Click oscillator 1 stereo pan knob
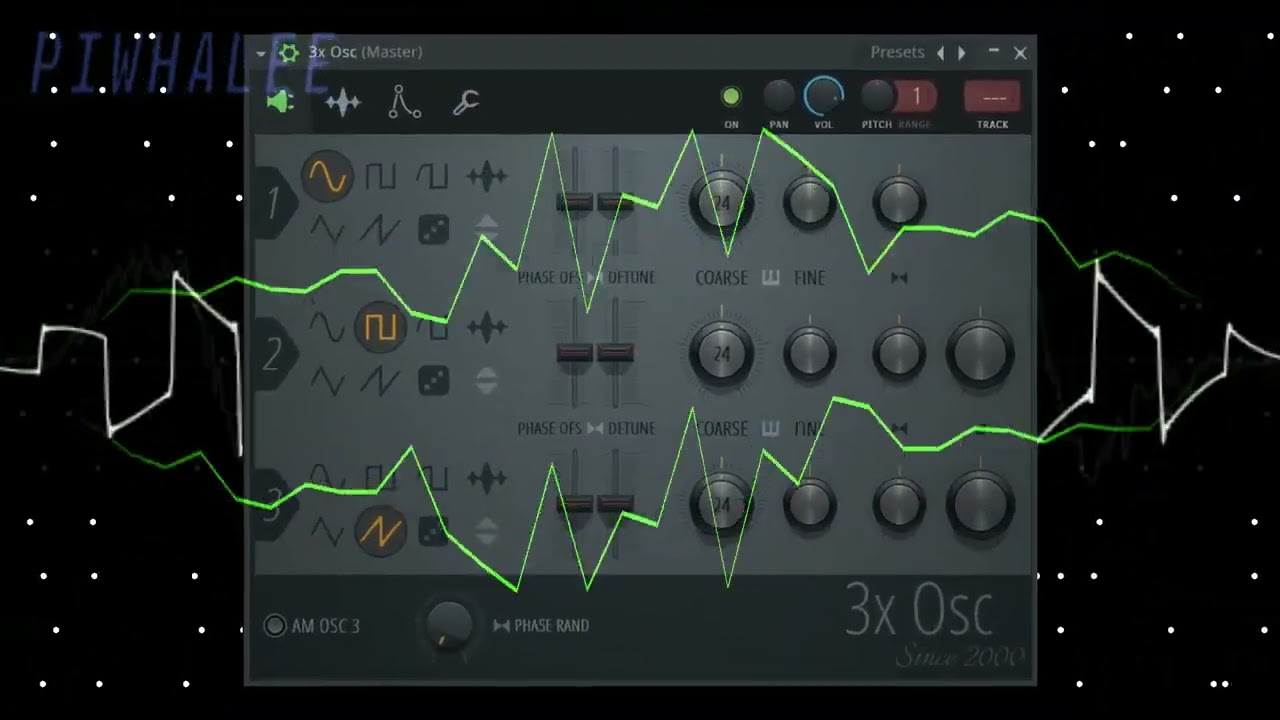The image size is (1280, 720). tap(899, 203)
